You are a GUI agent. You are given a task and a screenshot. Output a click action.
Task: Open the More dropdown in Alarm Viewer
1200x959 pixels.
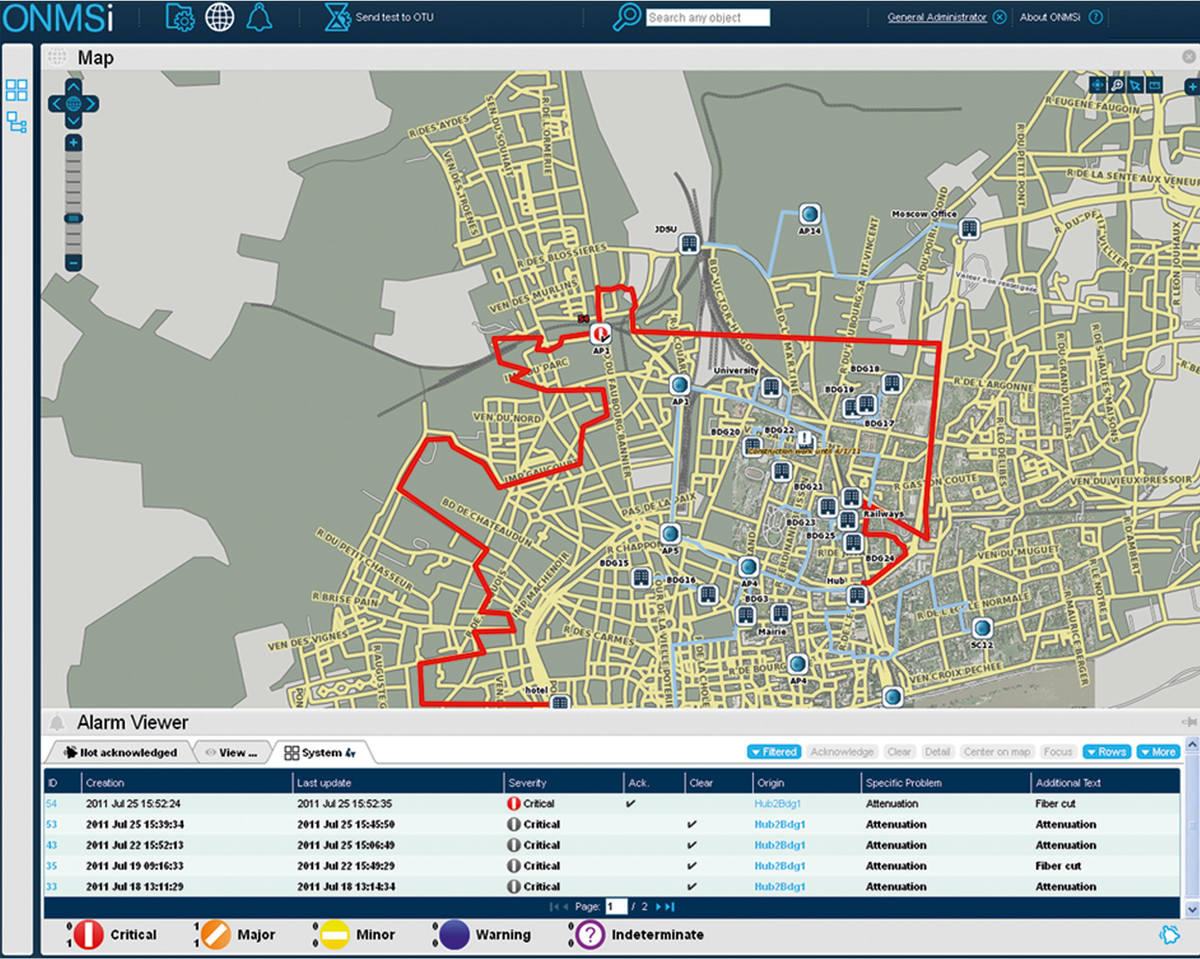(1158, 751)
